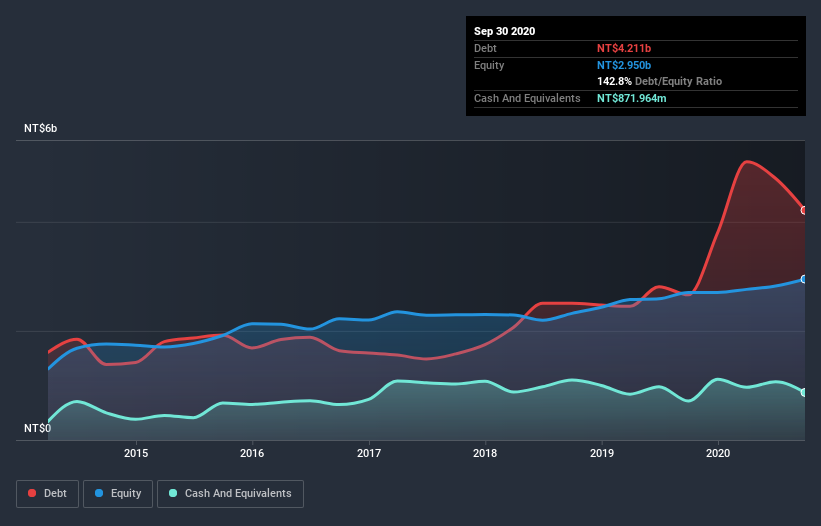
Task: Click the 2020 x-axis label
Action: [x=718, y=453]
